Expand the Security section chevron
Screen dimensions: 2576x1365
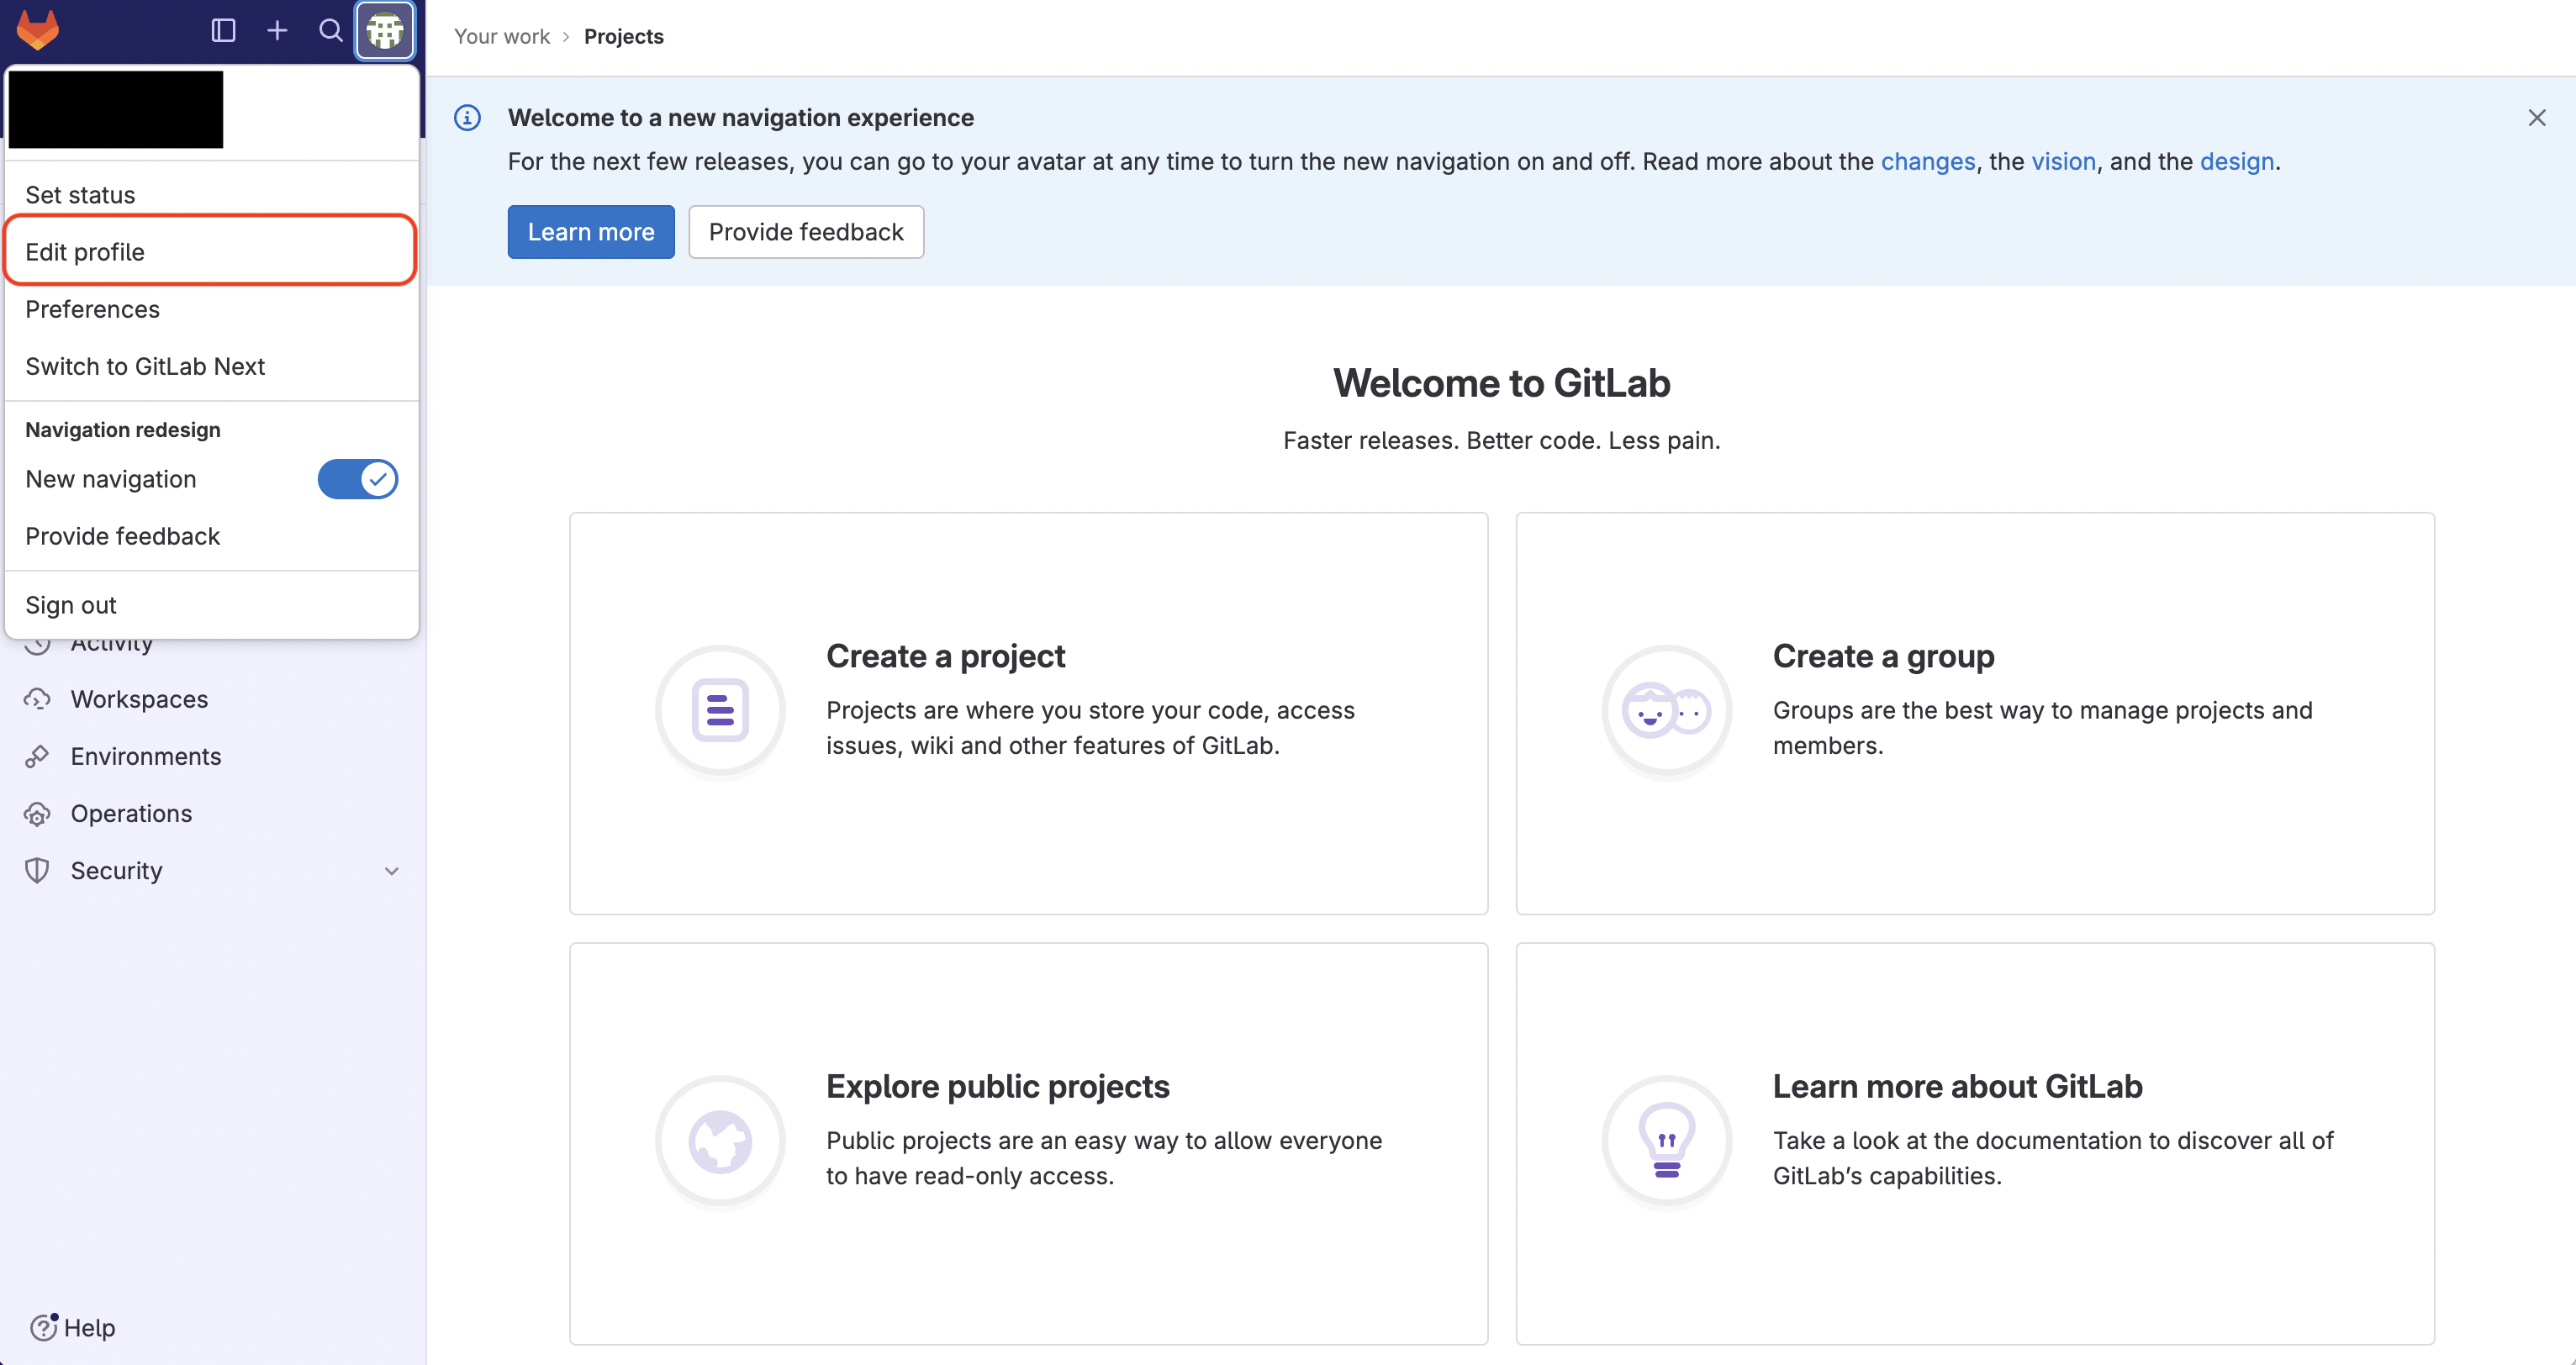(x=391, y=871)
